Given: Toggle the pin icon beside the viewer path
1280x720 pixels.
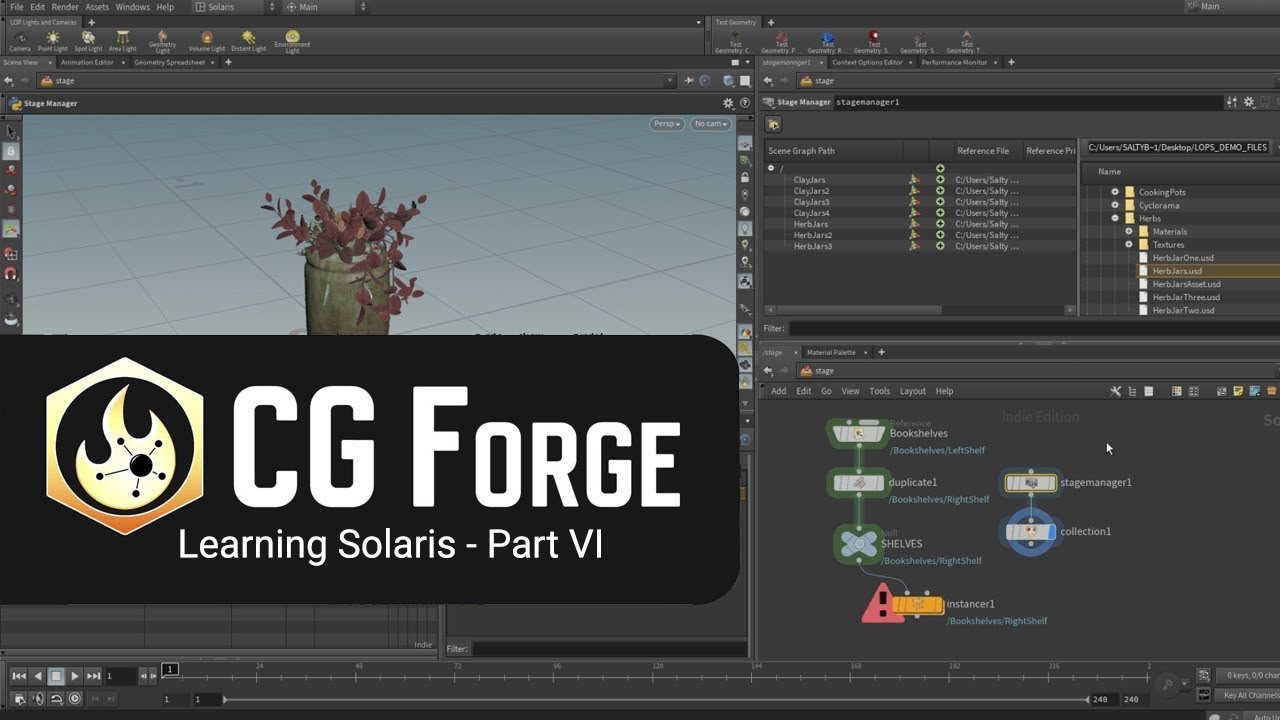Looking at the screenshot, I should tap(690, 81).
